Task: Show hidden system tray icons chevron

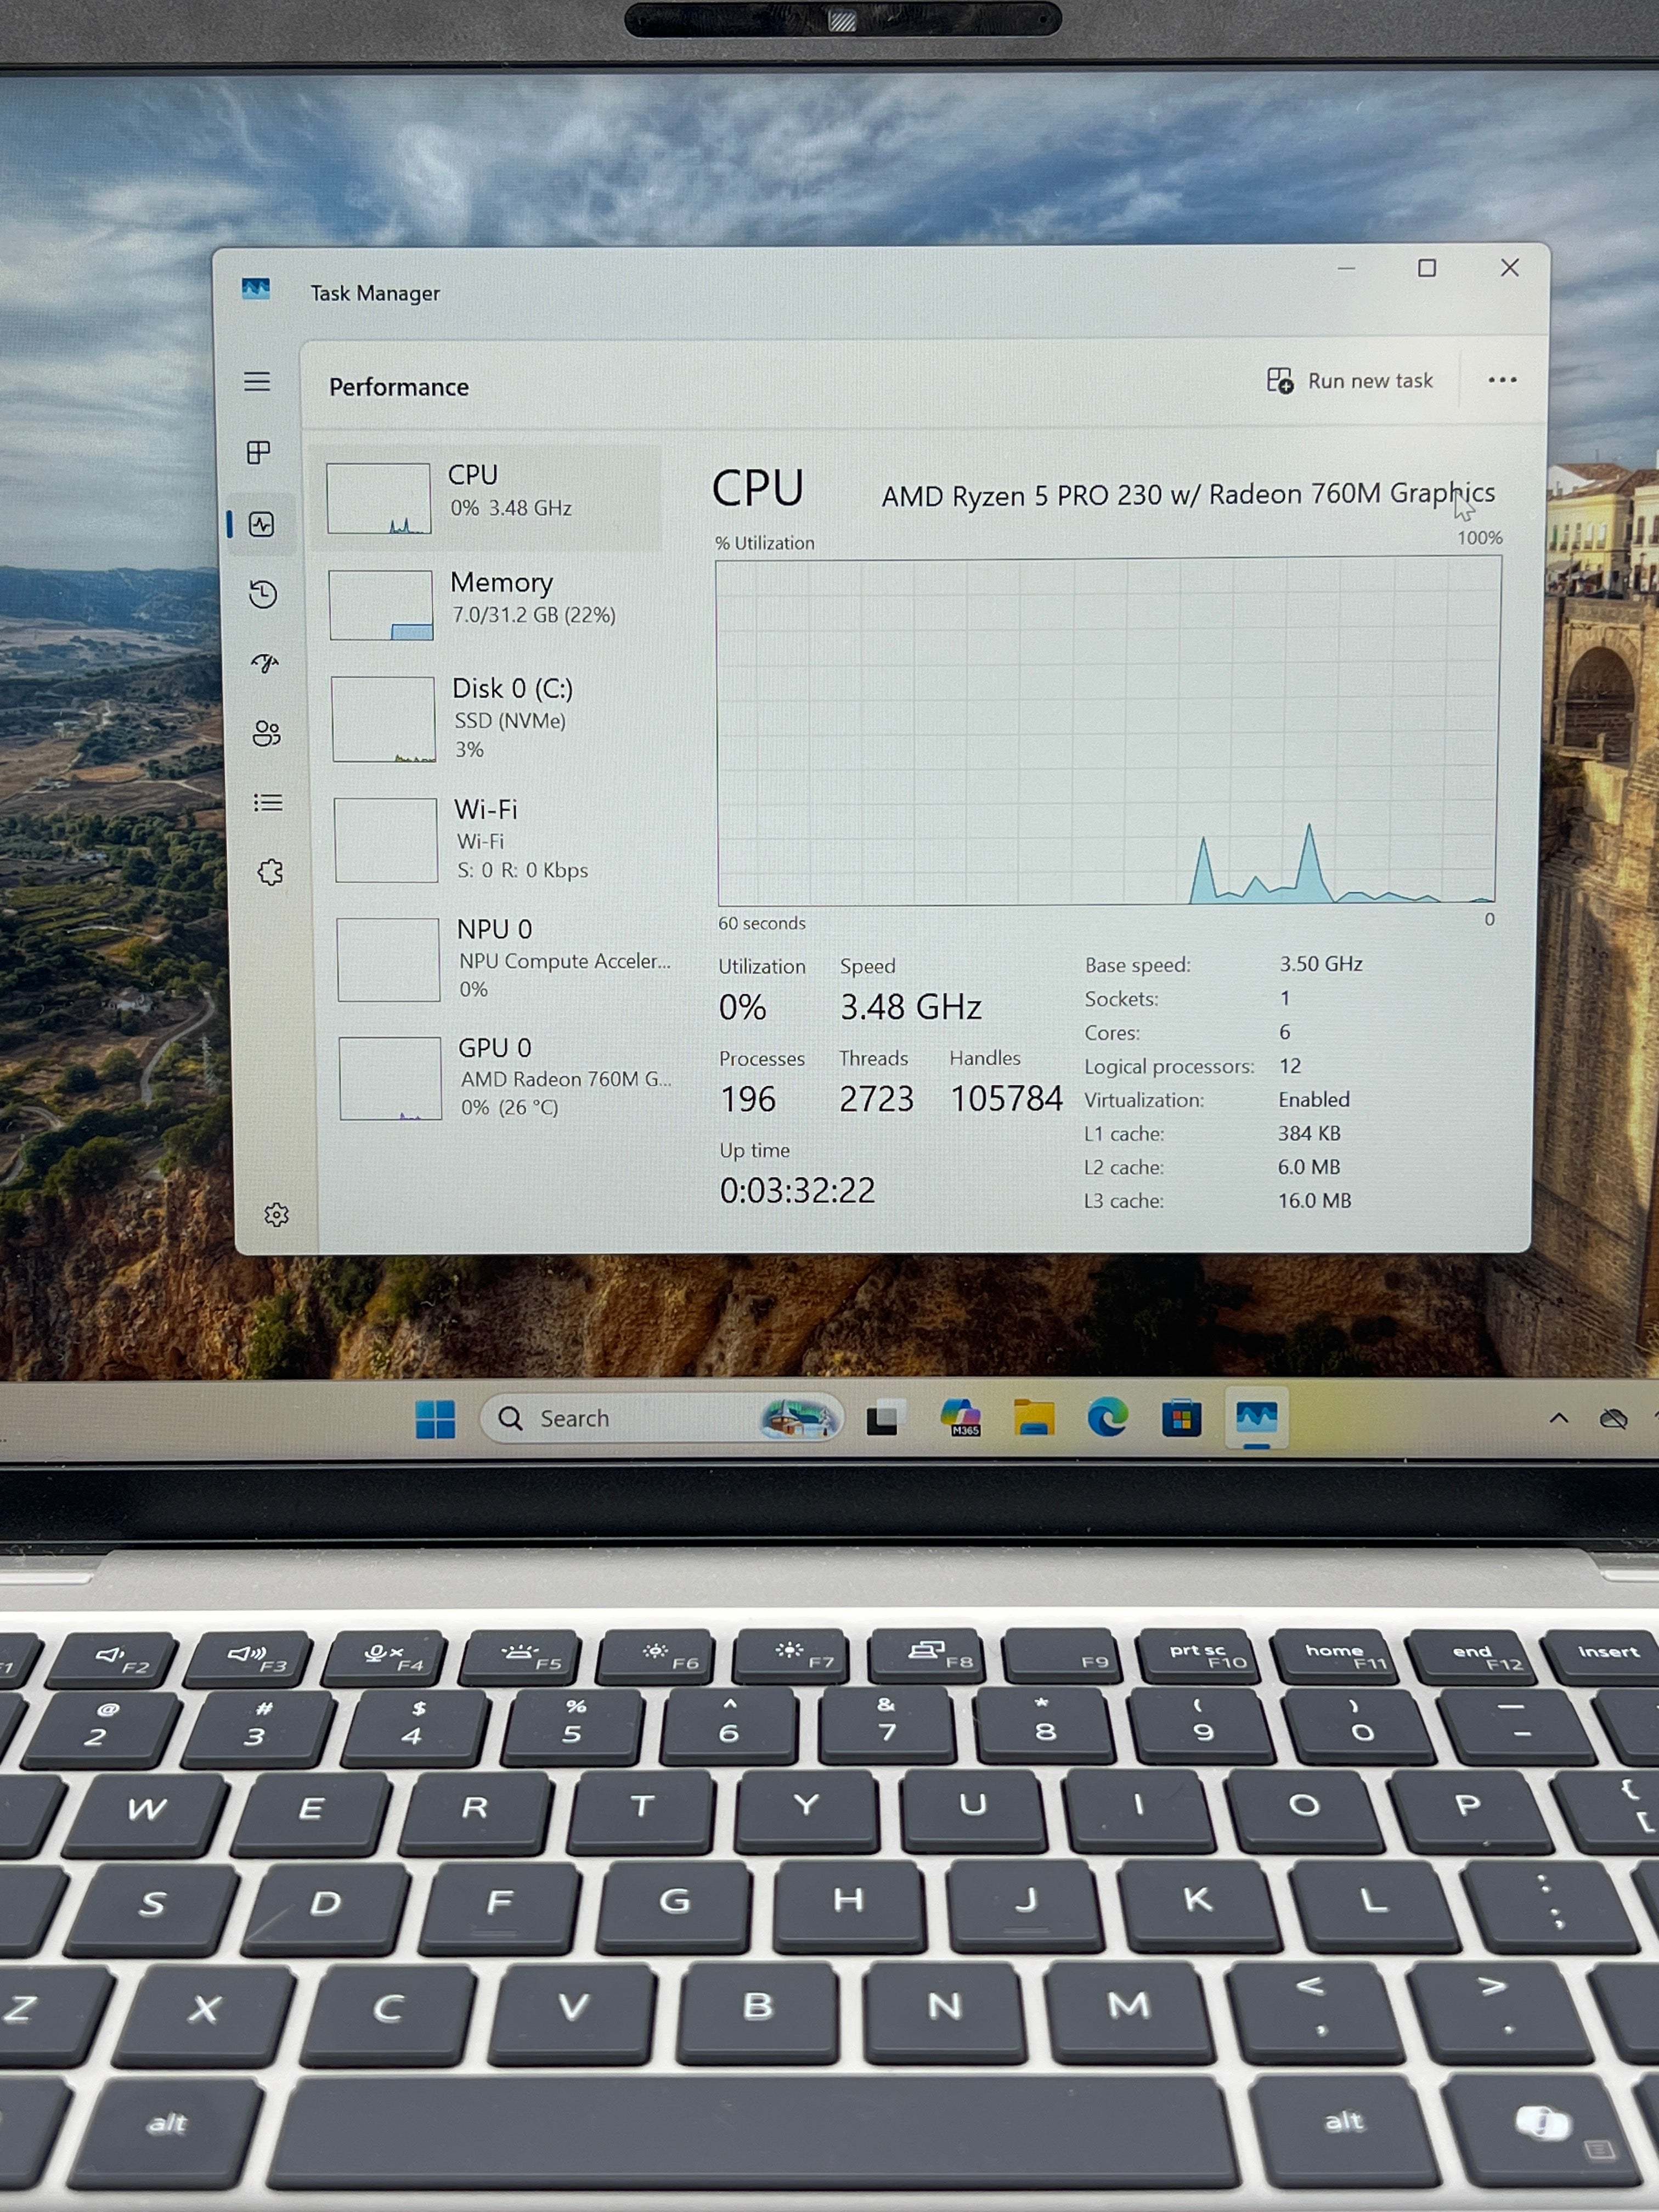Action: [x=1558, y=1419]
